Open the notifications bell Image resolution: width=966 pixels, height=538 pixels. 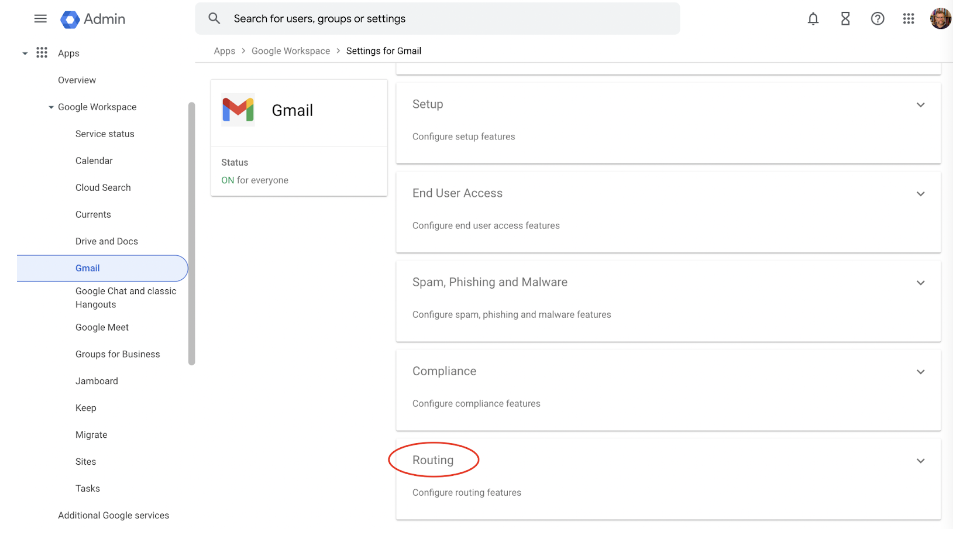coord(813,19)
